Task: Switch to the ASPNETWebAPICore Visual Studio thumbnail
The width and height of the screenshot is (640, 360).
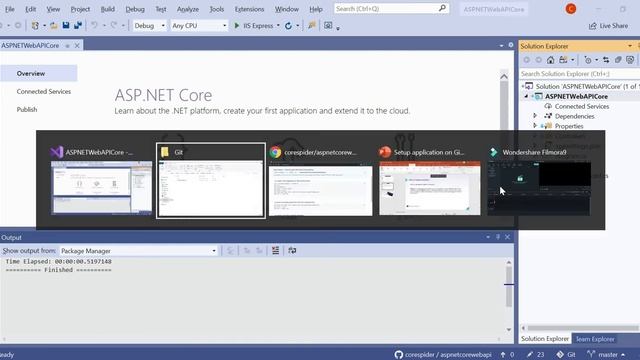Action: point(101,180)
